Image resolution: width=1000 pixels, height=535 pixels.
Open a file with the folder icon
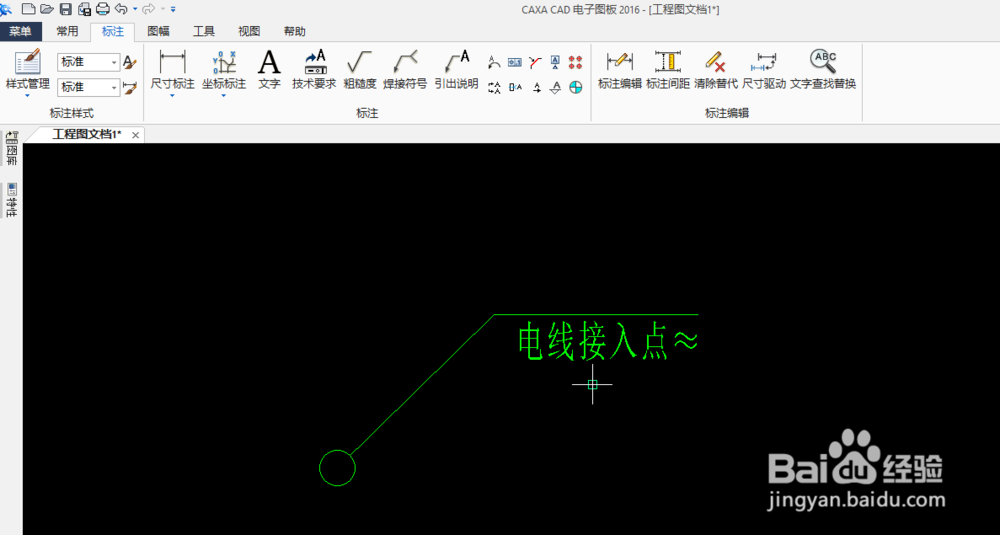47,9
